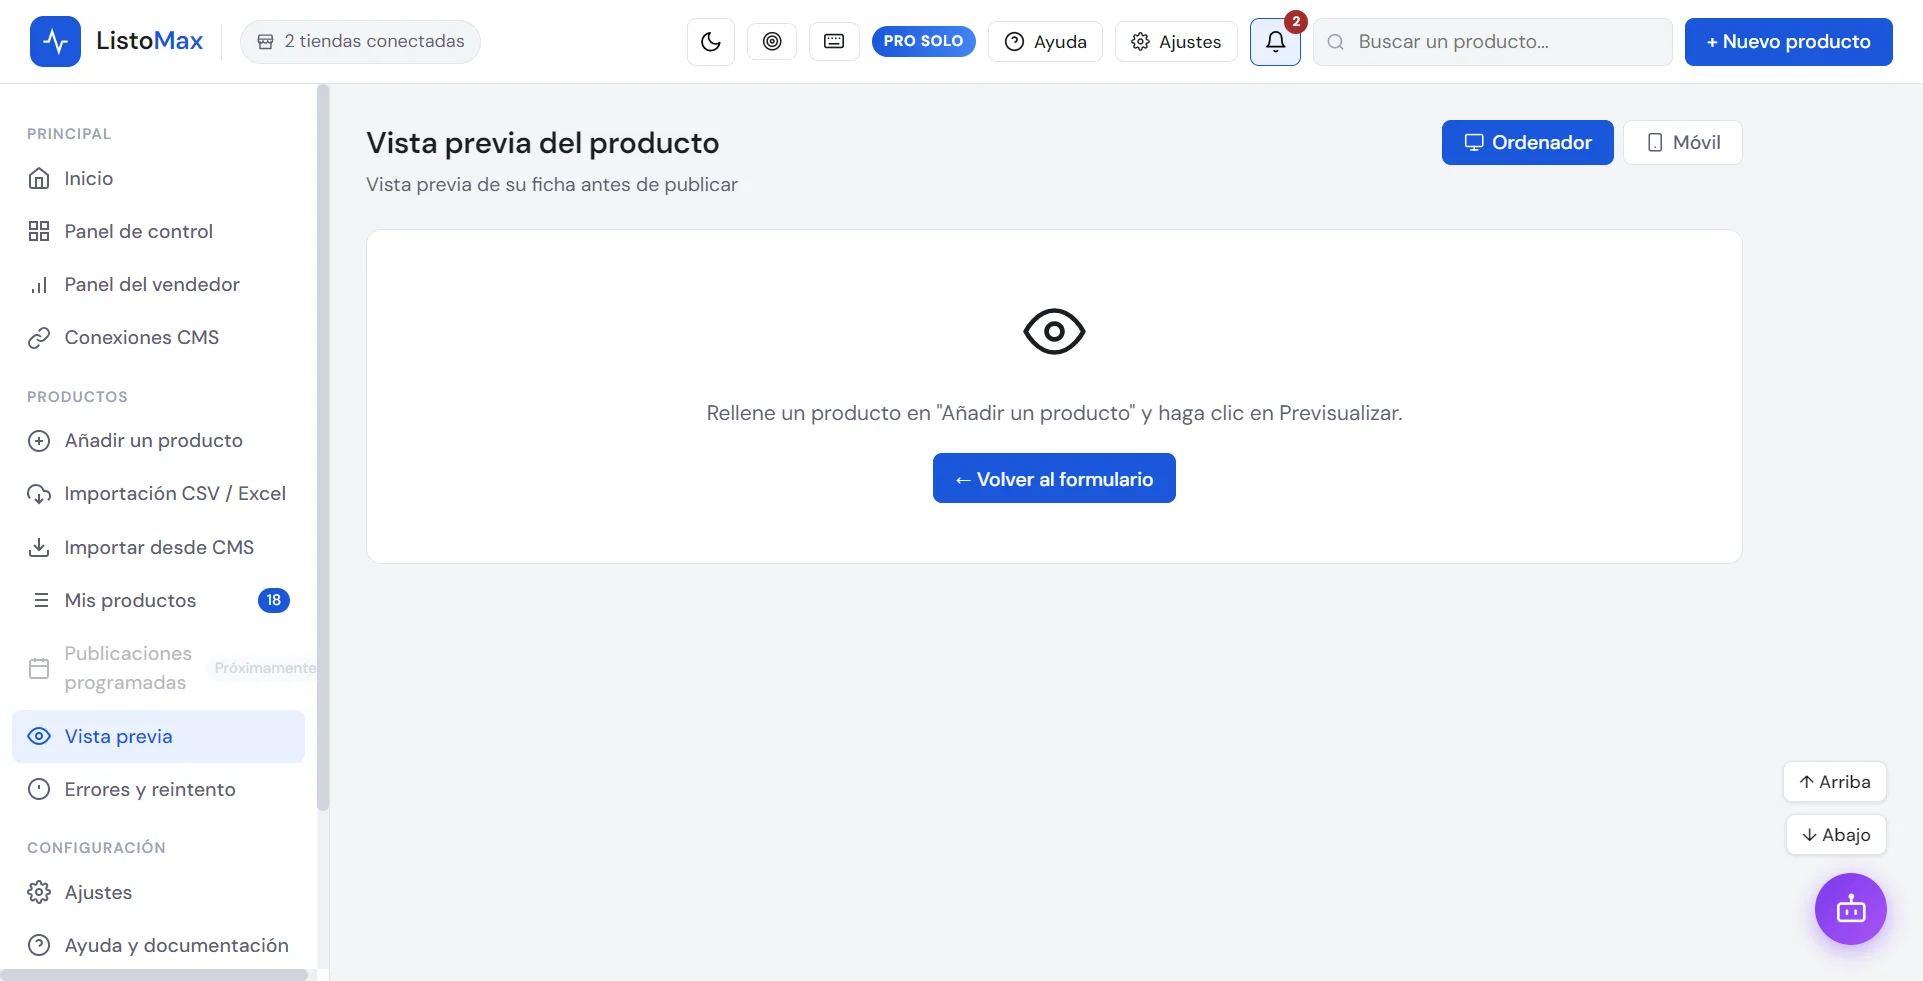Click Publicaciones programadas sidebar item
Image resolution: width=1923 pixels, height=981 pixels.
pyautogui.click(x=158, y=668)
